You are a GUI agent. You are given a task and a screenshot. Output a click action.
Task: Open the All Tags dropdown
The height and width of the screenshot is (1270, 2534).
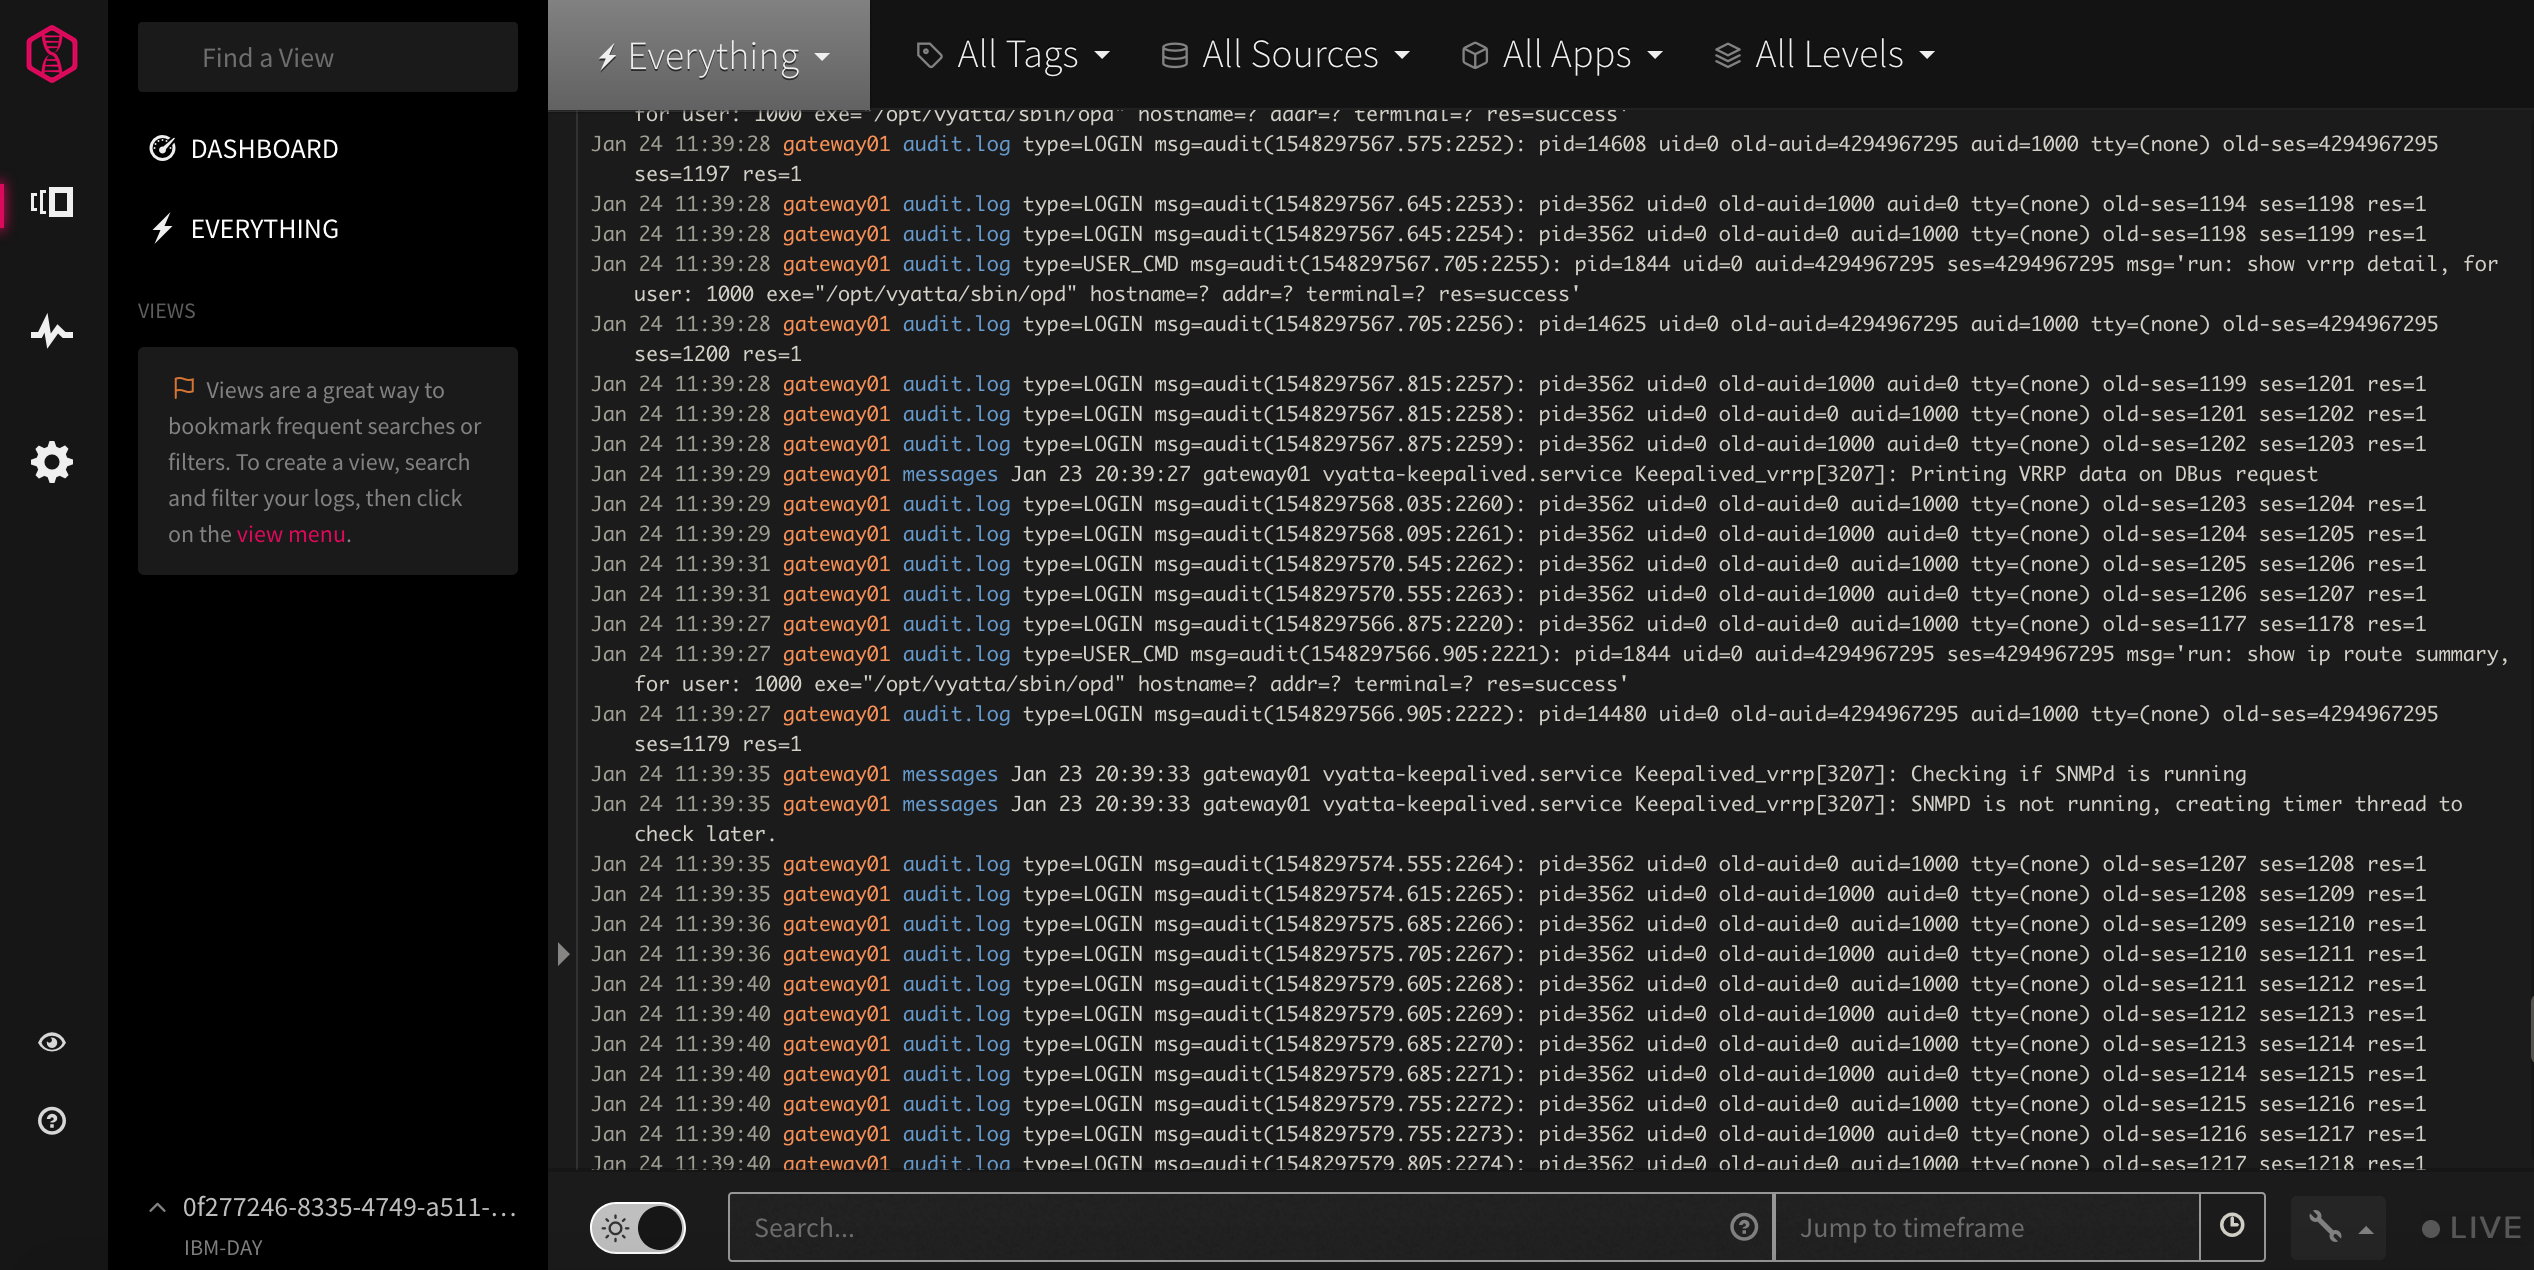tap(1012, 55)
